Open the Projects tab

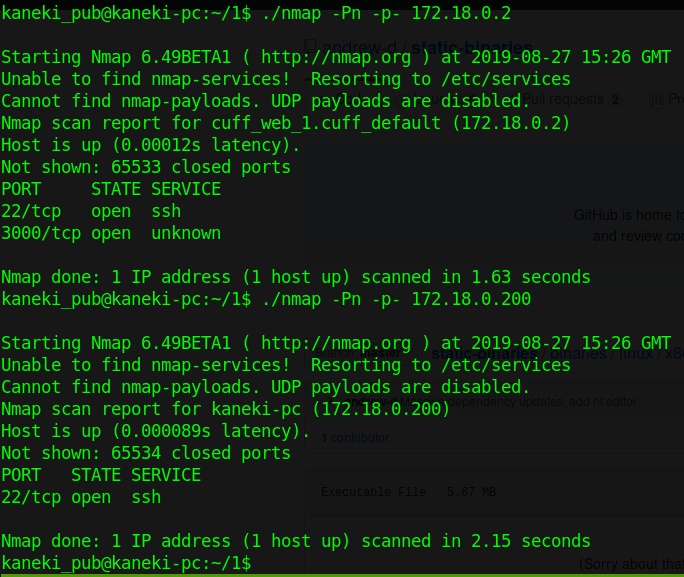(675, 99)
